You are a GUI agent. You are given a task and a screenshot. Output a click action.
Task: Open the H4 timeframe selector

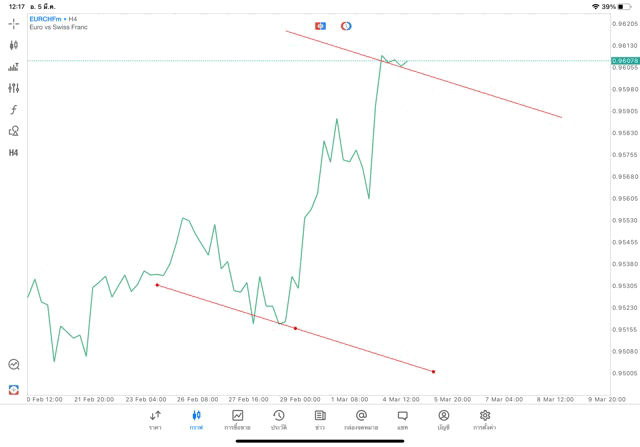click(14, 152)
